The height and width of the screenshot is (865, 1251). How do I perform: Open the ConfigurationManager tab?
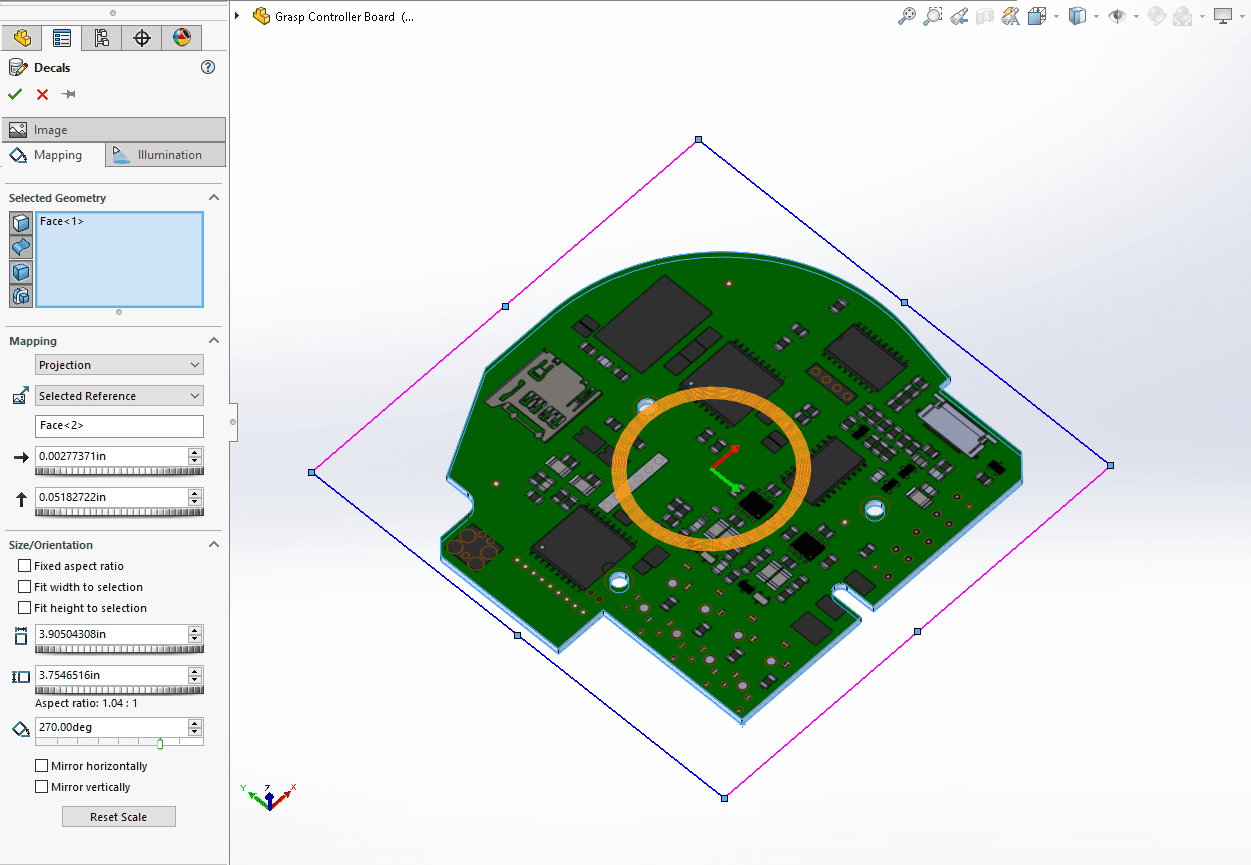tap(102, 38)
